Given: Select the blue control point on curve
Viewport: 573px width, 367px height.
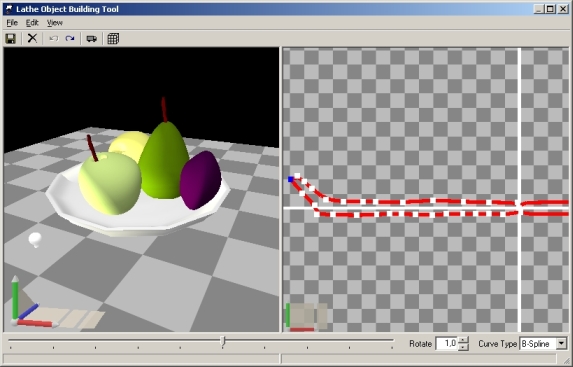Looking at the screenshot, I should [291, 179].
